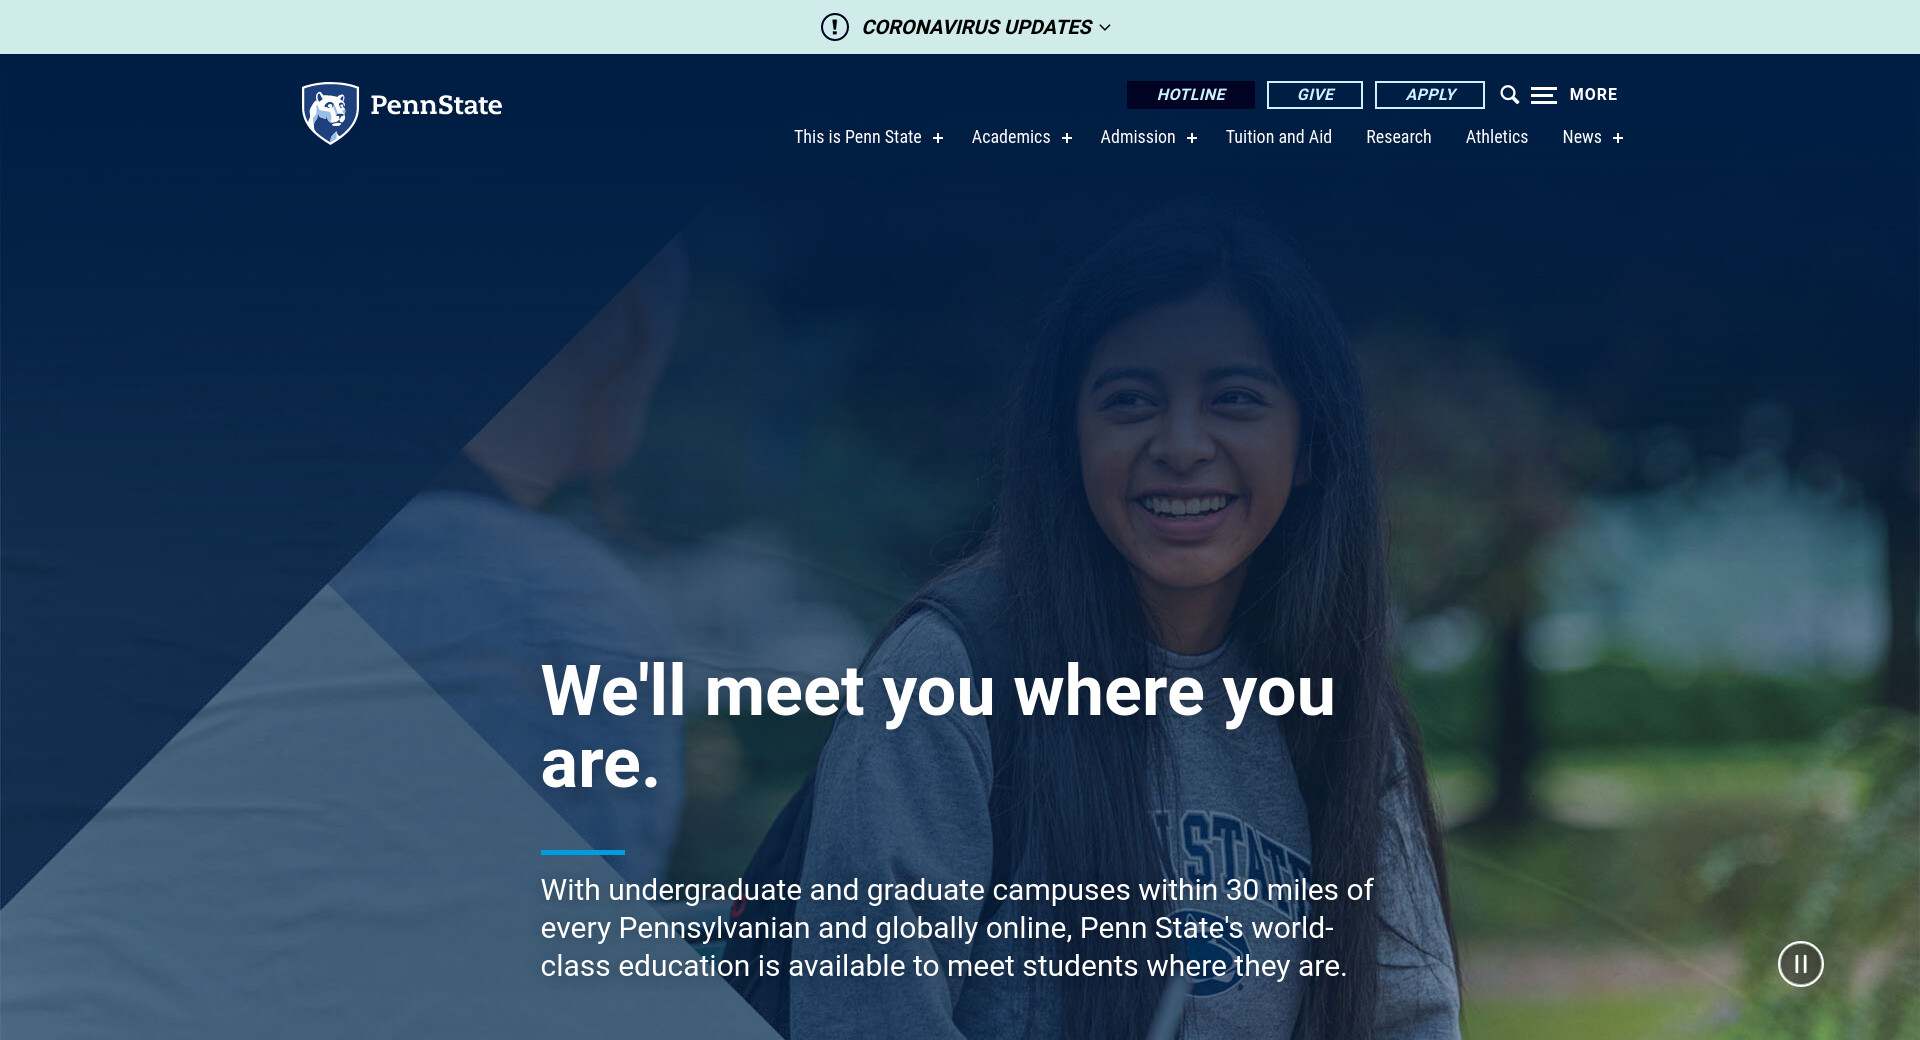Pause the hero video
Viewport: 1920px width, 1040px height.
(x=1800, y=964)
